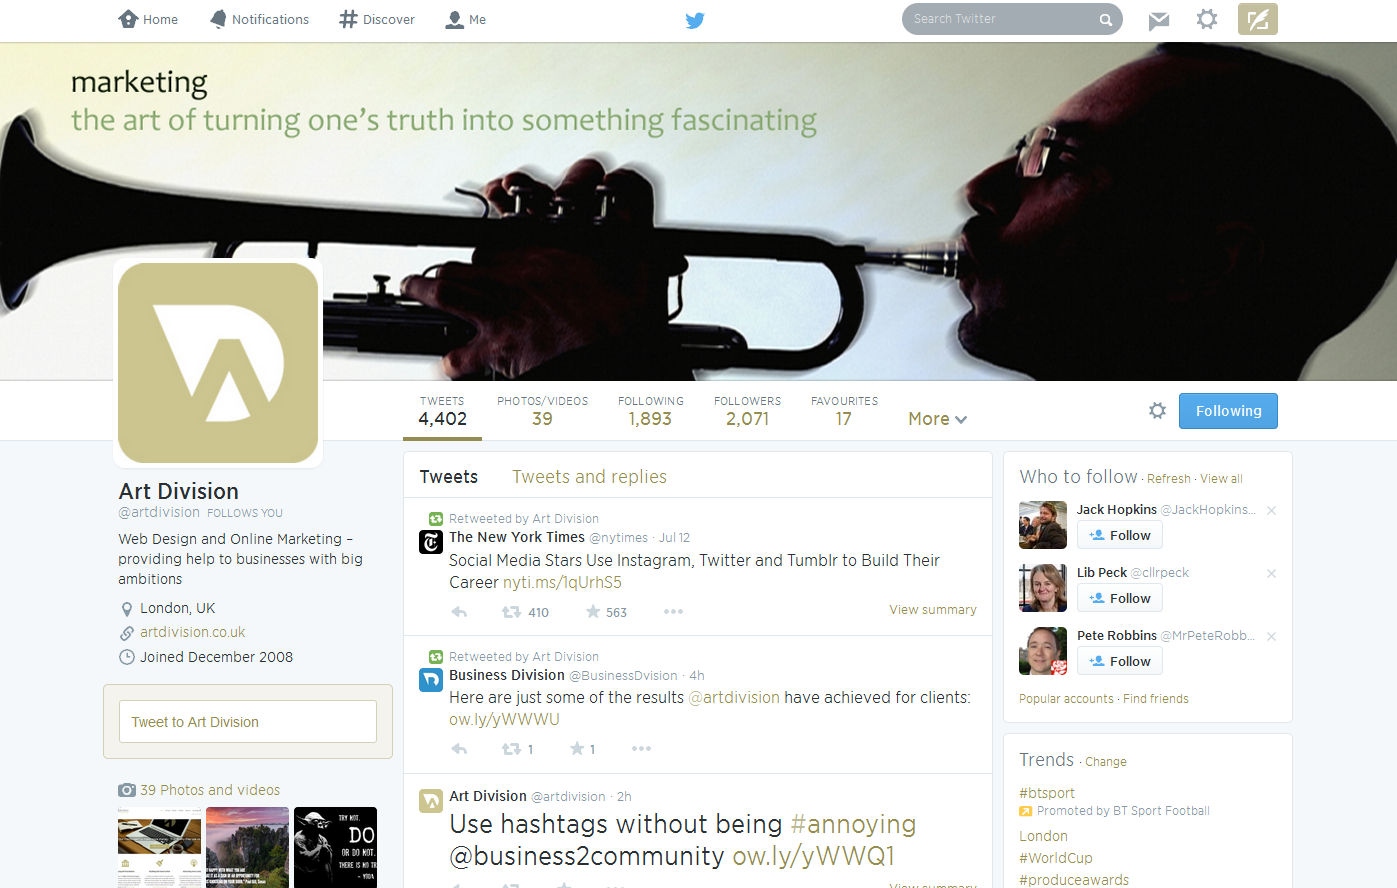The height and width of the screenshot is (888, 1397).
Task: Click Art Division avatar in latest tweet
Action: pos(431,801)
